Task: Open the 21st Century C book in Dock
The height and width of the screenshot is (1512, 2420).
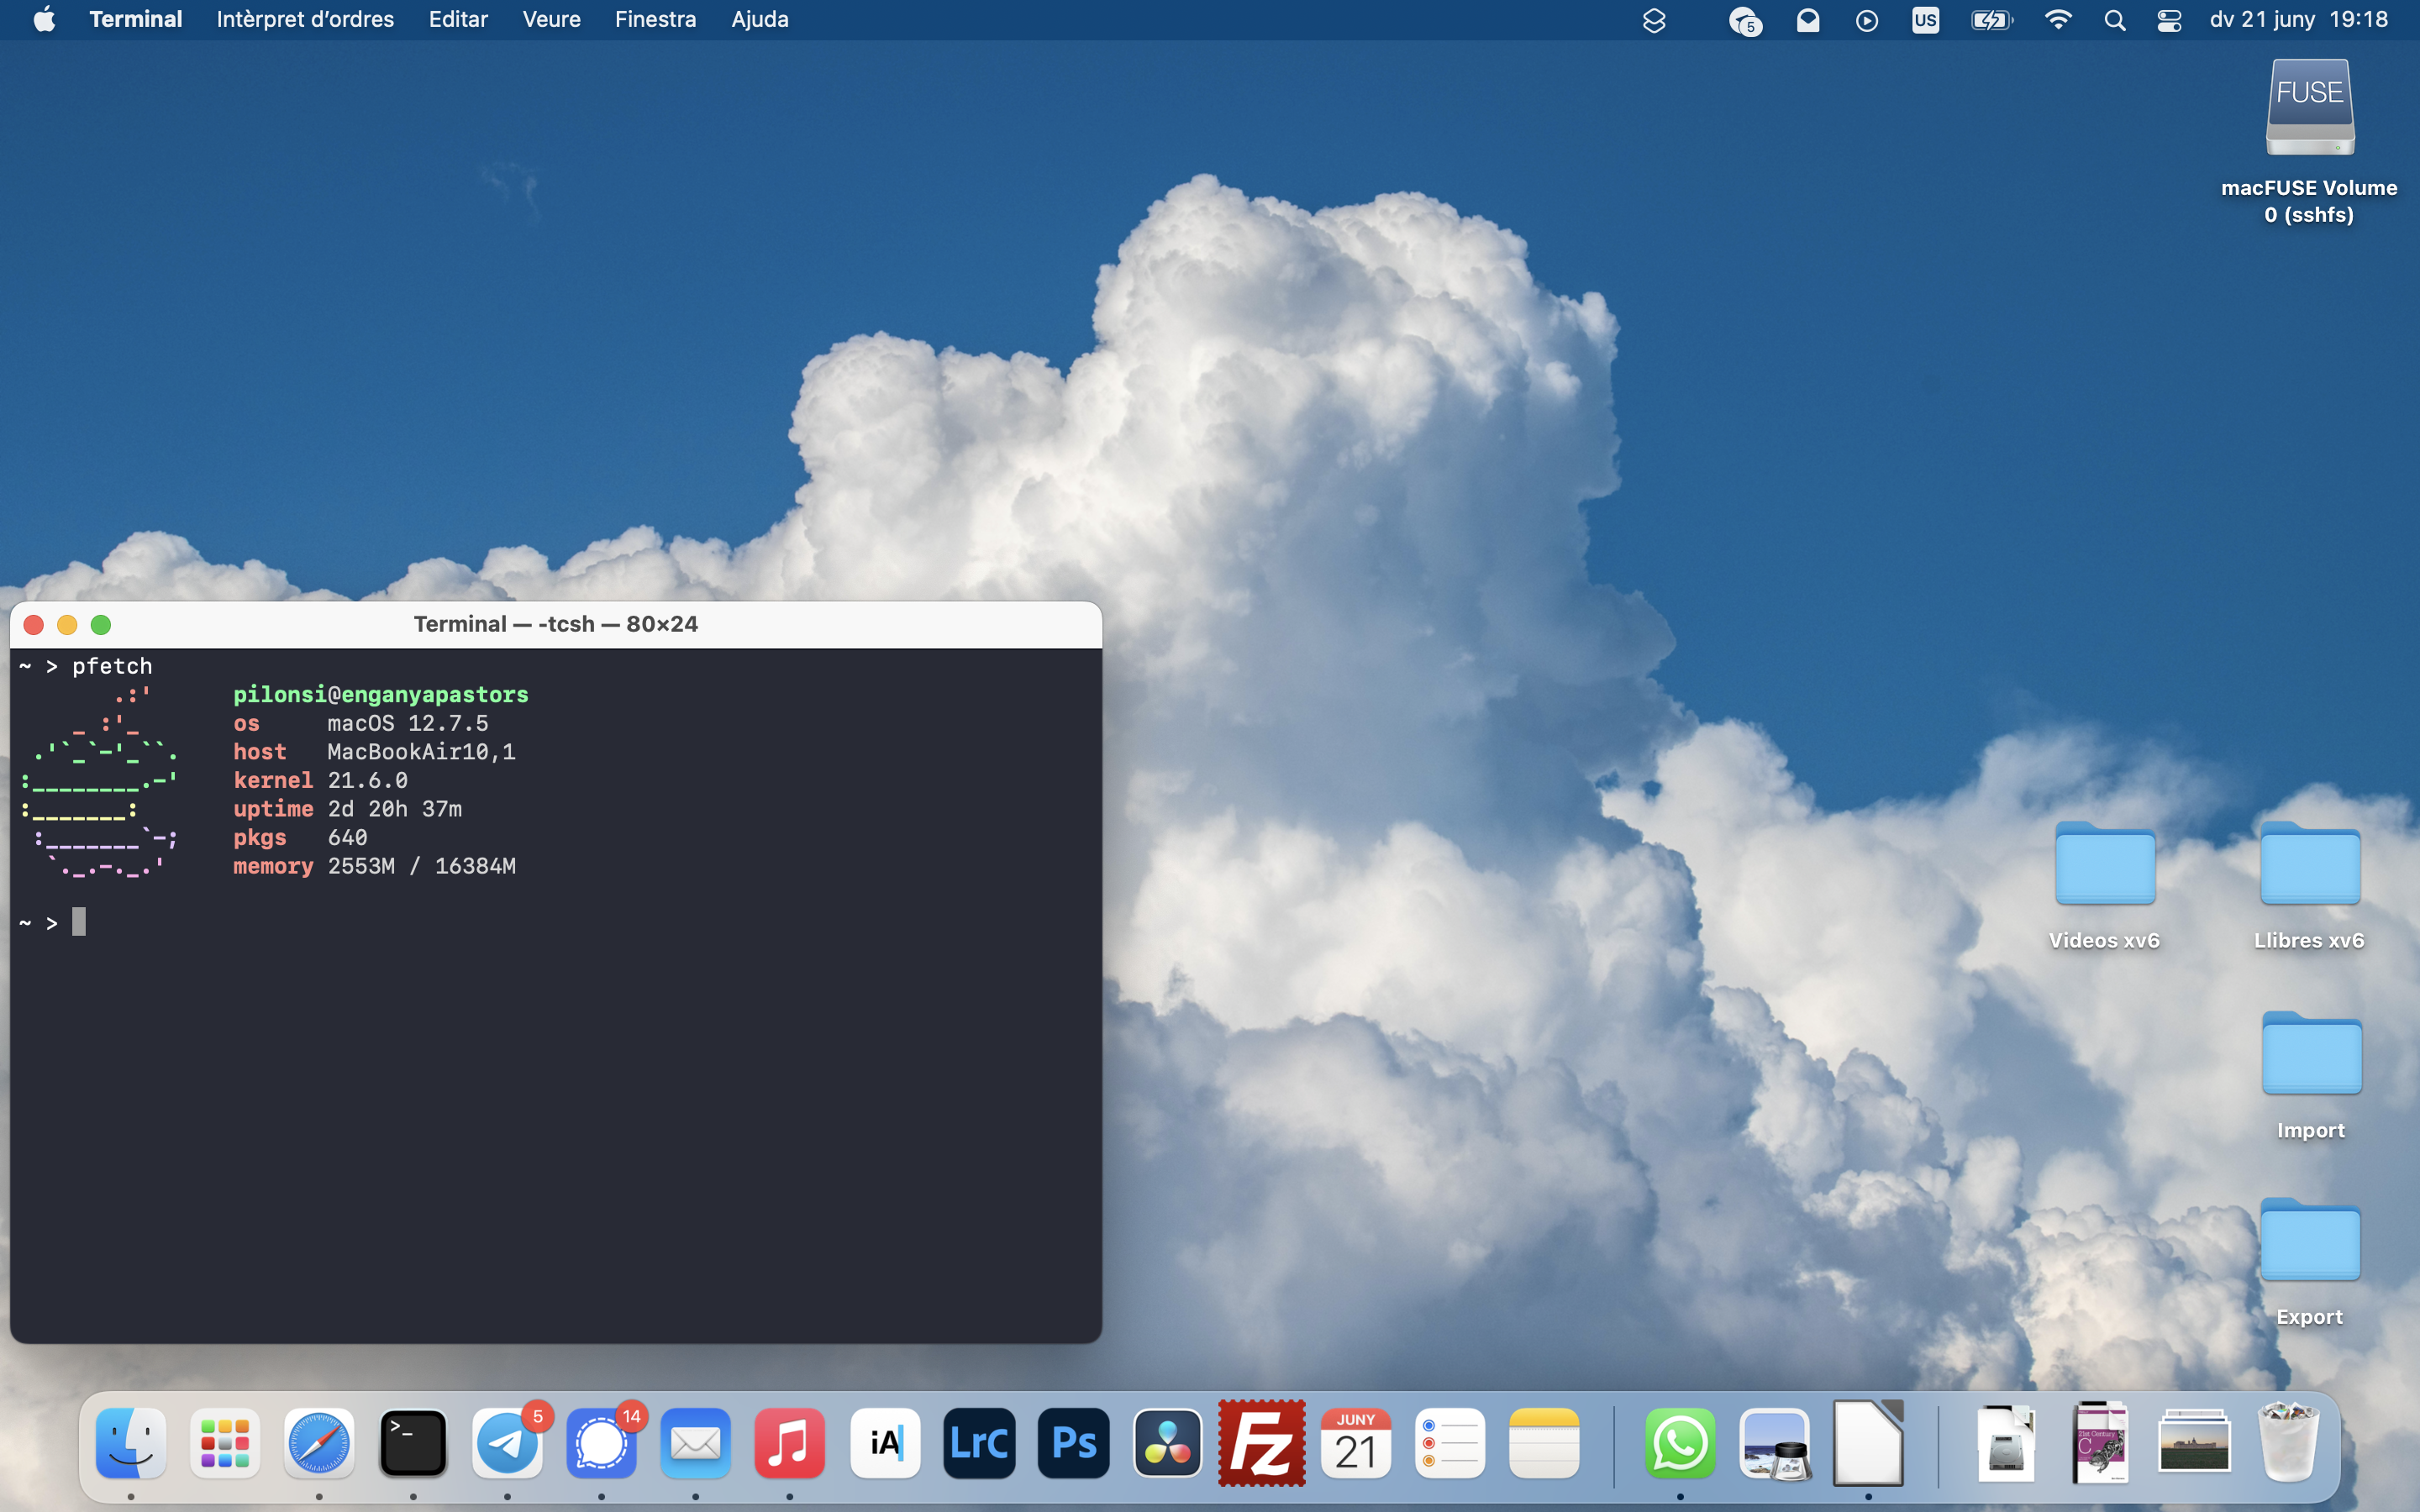Action: (2100, 1443)
